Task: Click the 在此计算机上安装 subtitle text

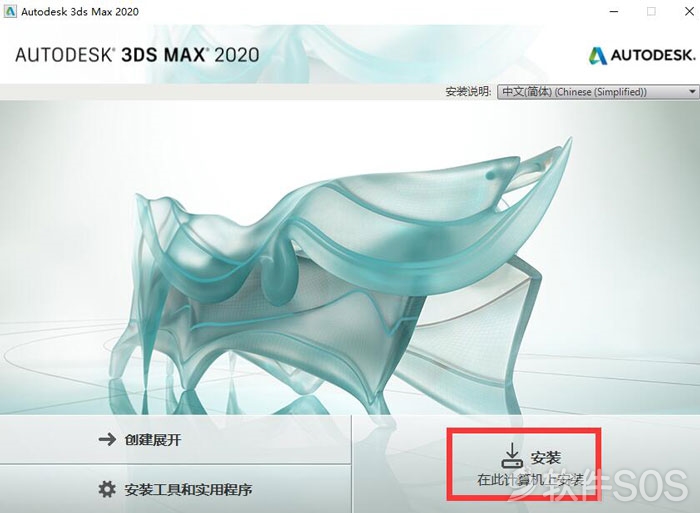Action: tap(530, 480)
